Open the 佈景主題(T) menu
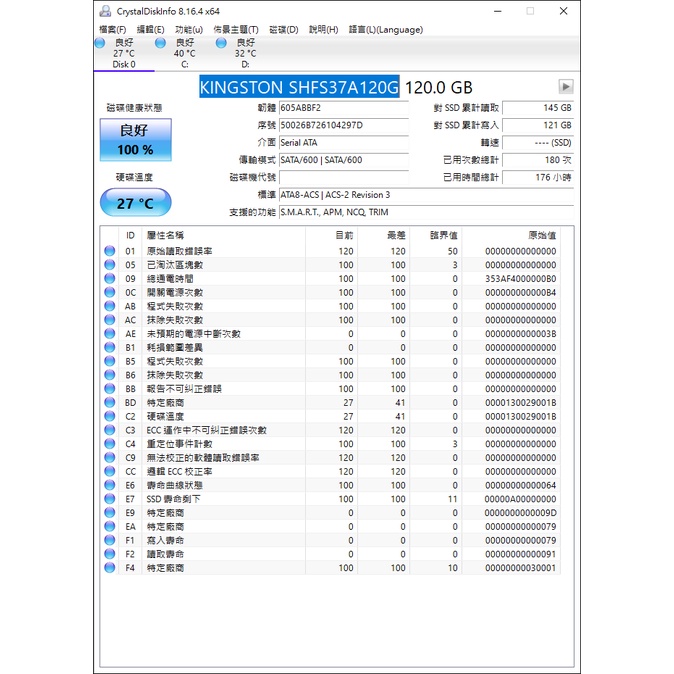 pyautogui.click(x=236, y=29)
